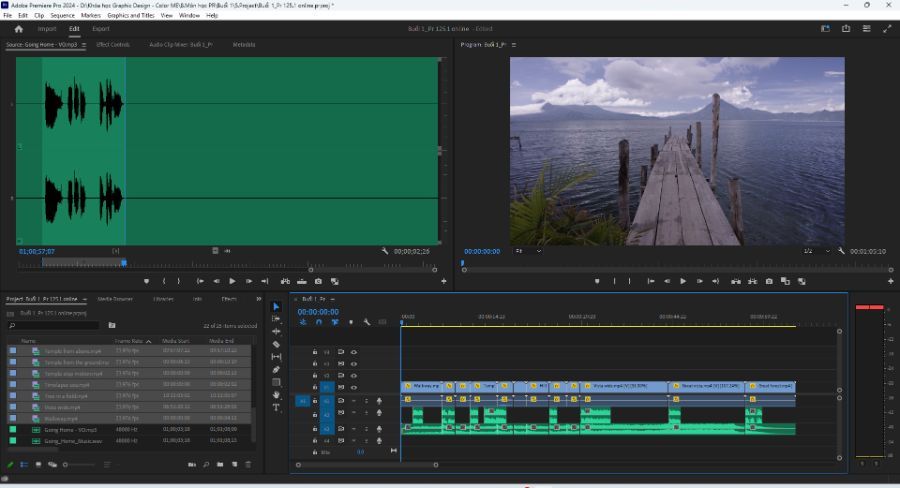Image resolution: width=900 pixels, height=488 pixels.
Task: Open Program button editor plus
Action: tap(891, 281)
